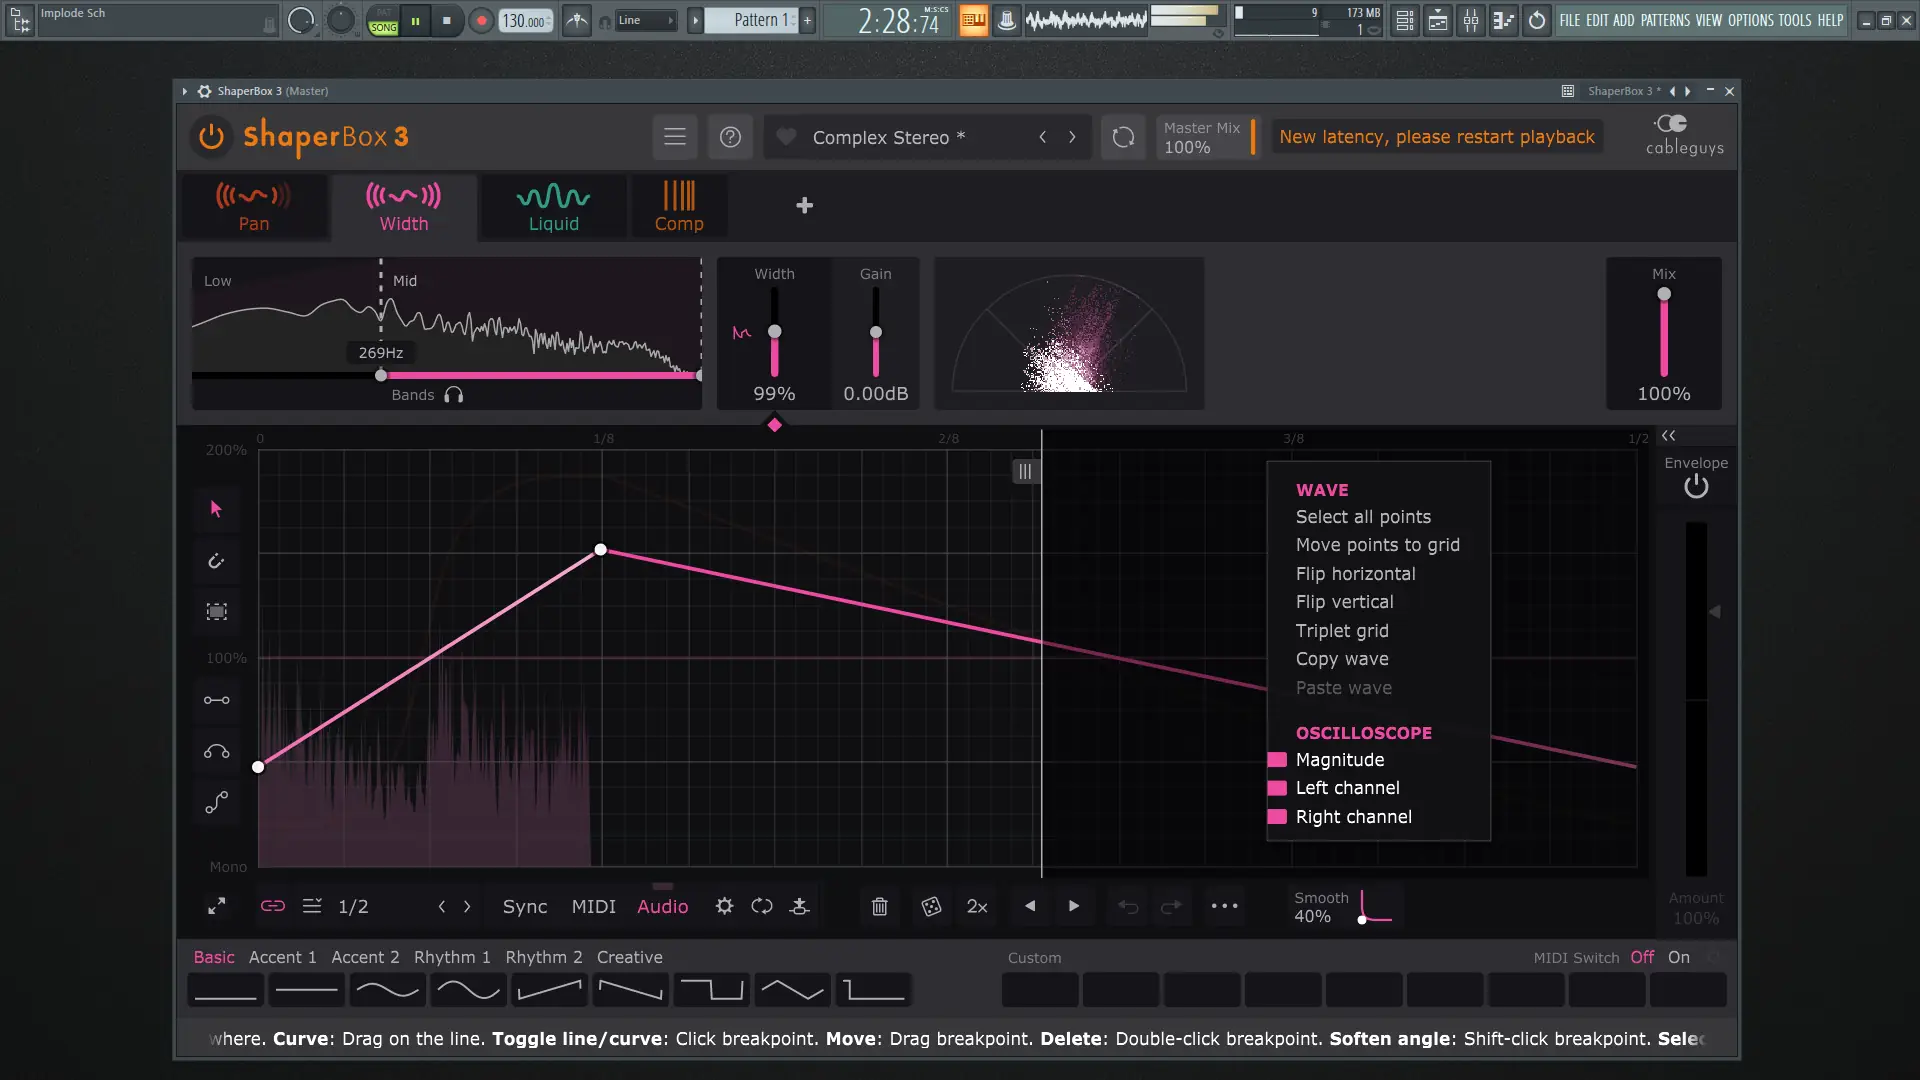
Task: Click the 2x wave double button
Action: coord(977,906)
